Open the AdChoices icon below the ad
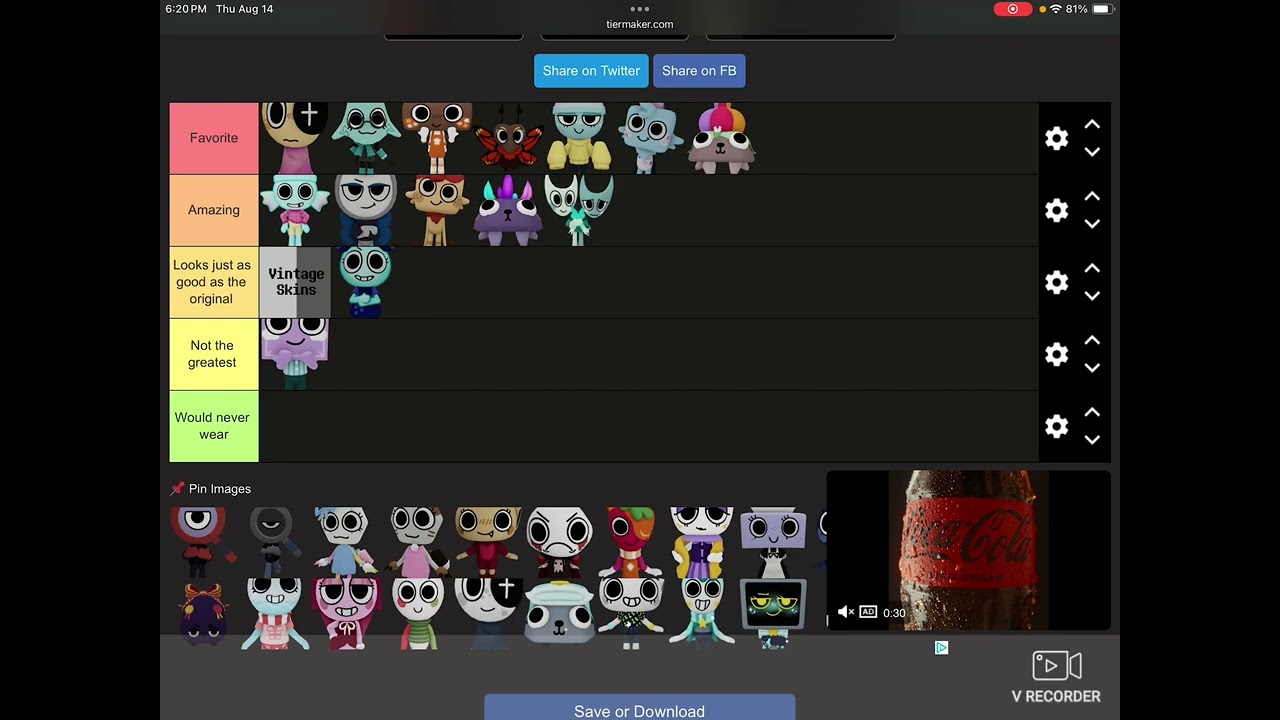Screen dimensions: 1280x720 [x=941, y=648]
